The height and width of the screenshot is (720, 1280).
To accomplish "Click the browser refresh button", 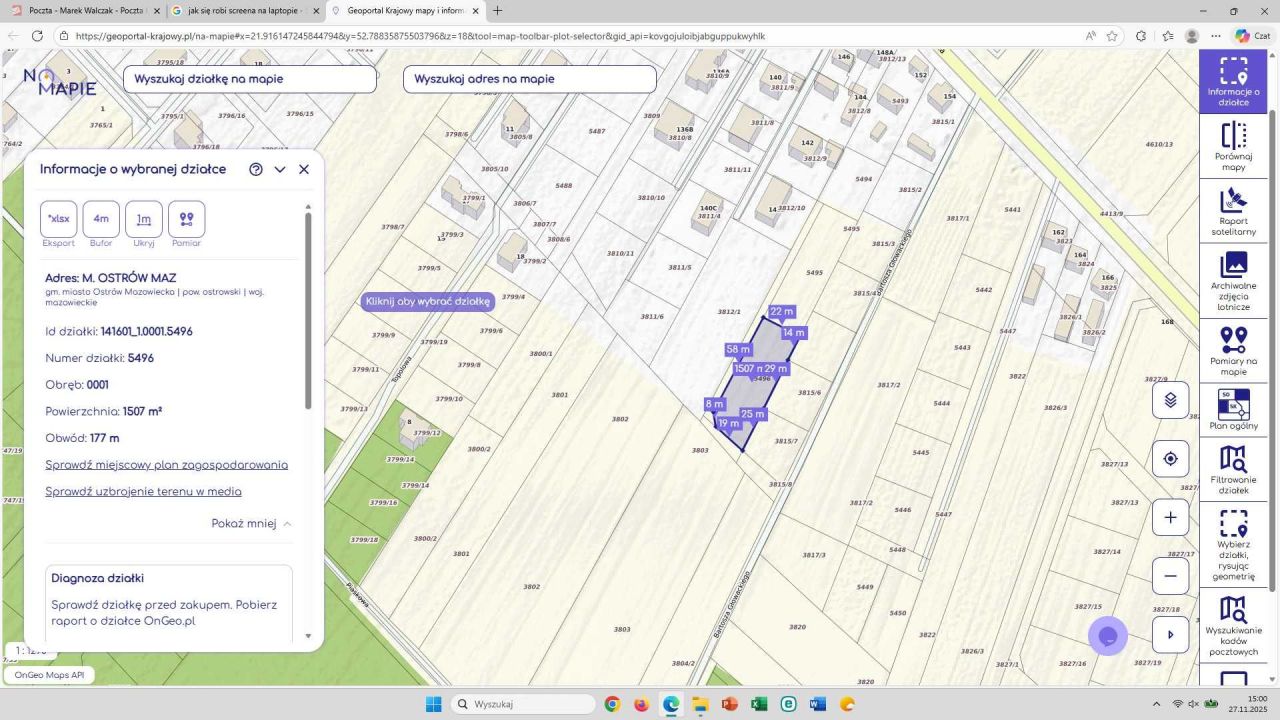I will point(37,36).
